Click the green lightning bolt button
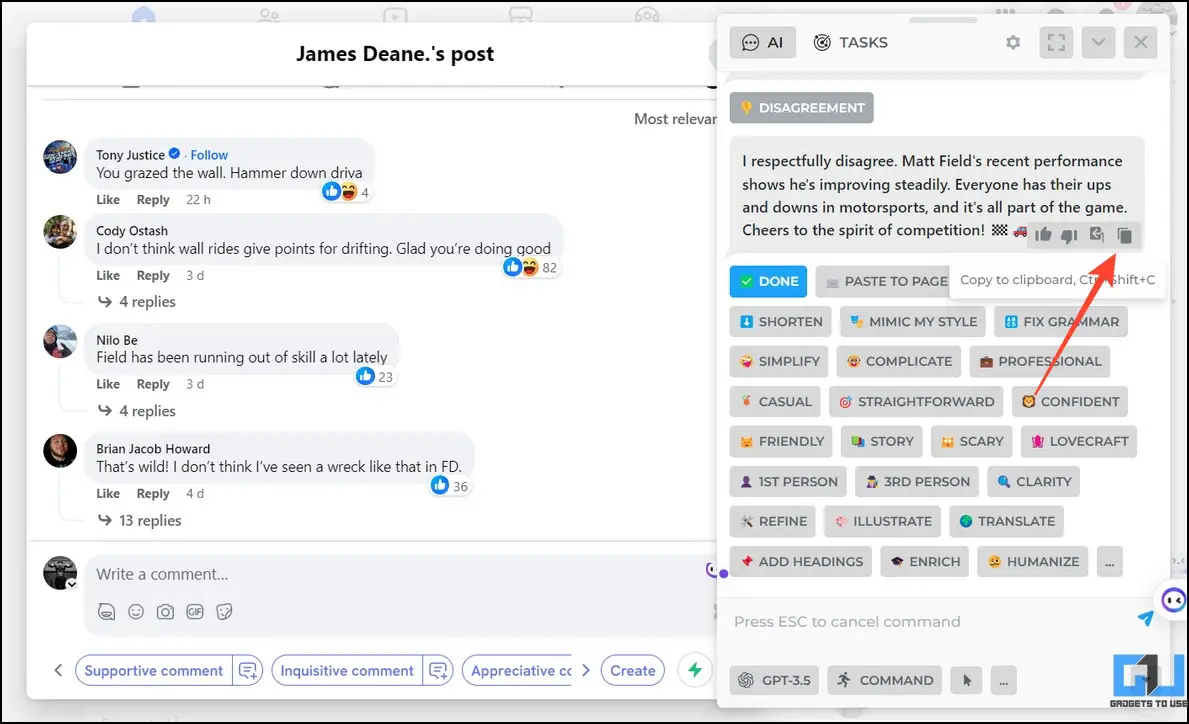Viewport: 1189px width, 724px height. tap(695, 669)
